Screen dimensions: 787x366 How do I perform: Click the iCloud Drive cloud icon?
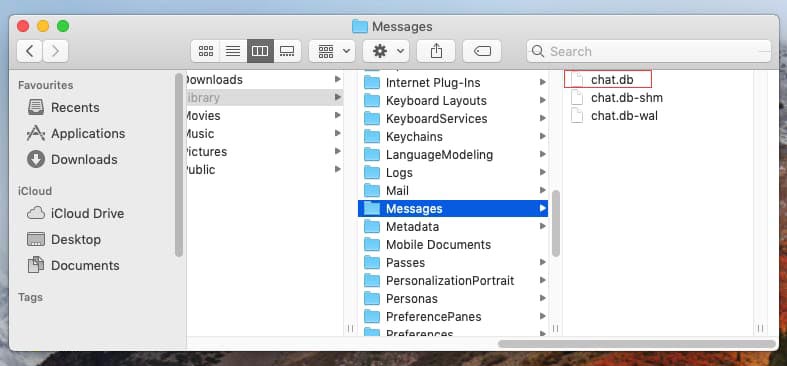[x=36, y=213]
